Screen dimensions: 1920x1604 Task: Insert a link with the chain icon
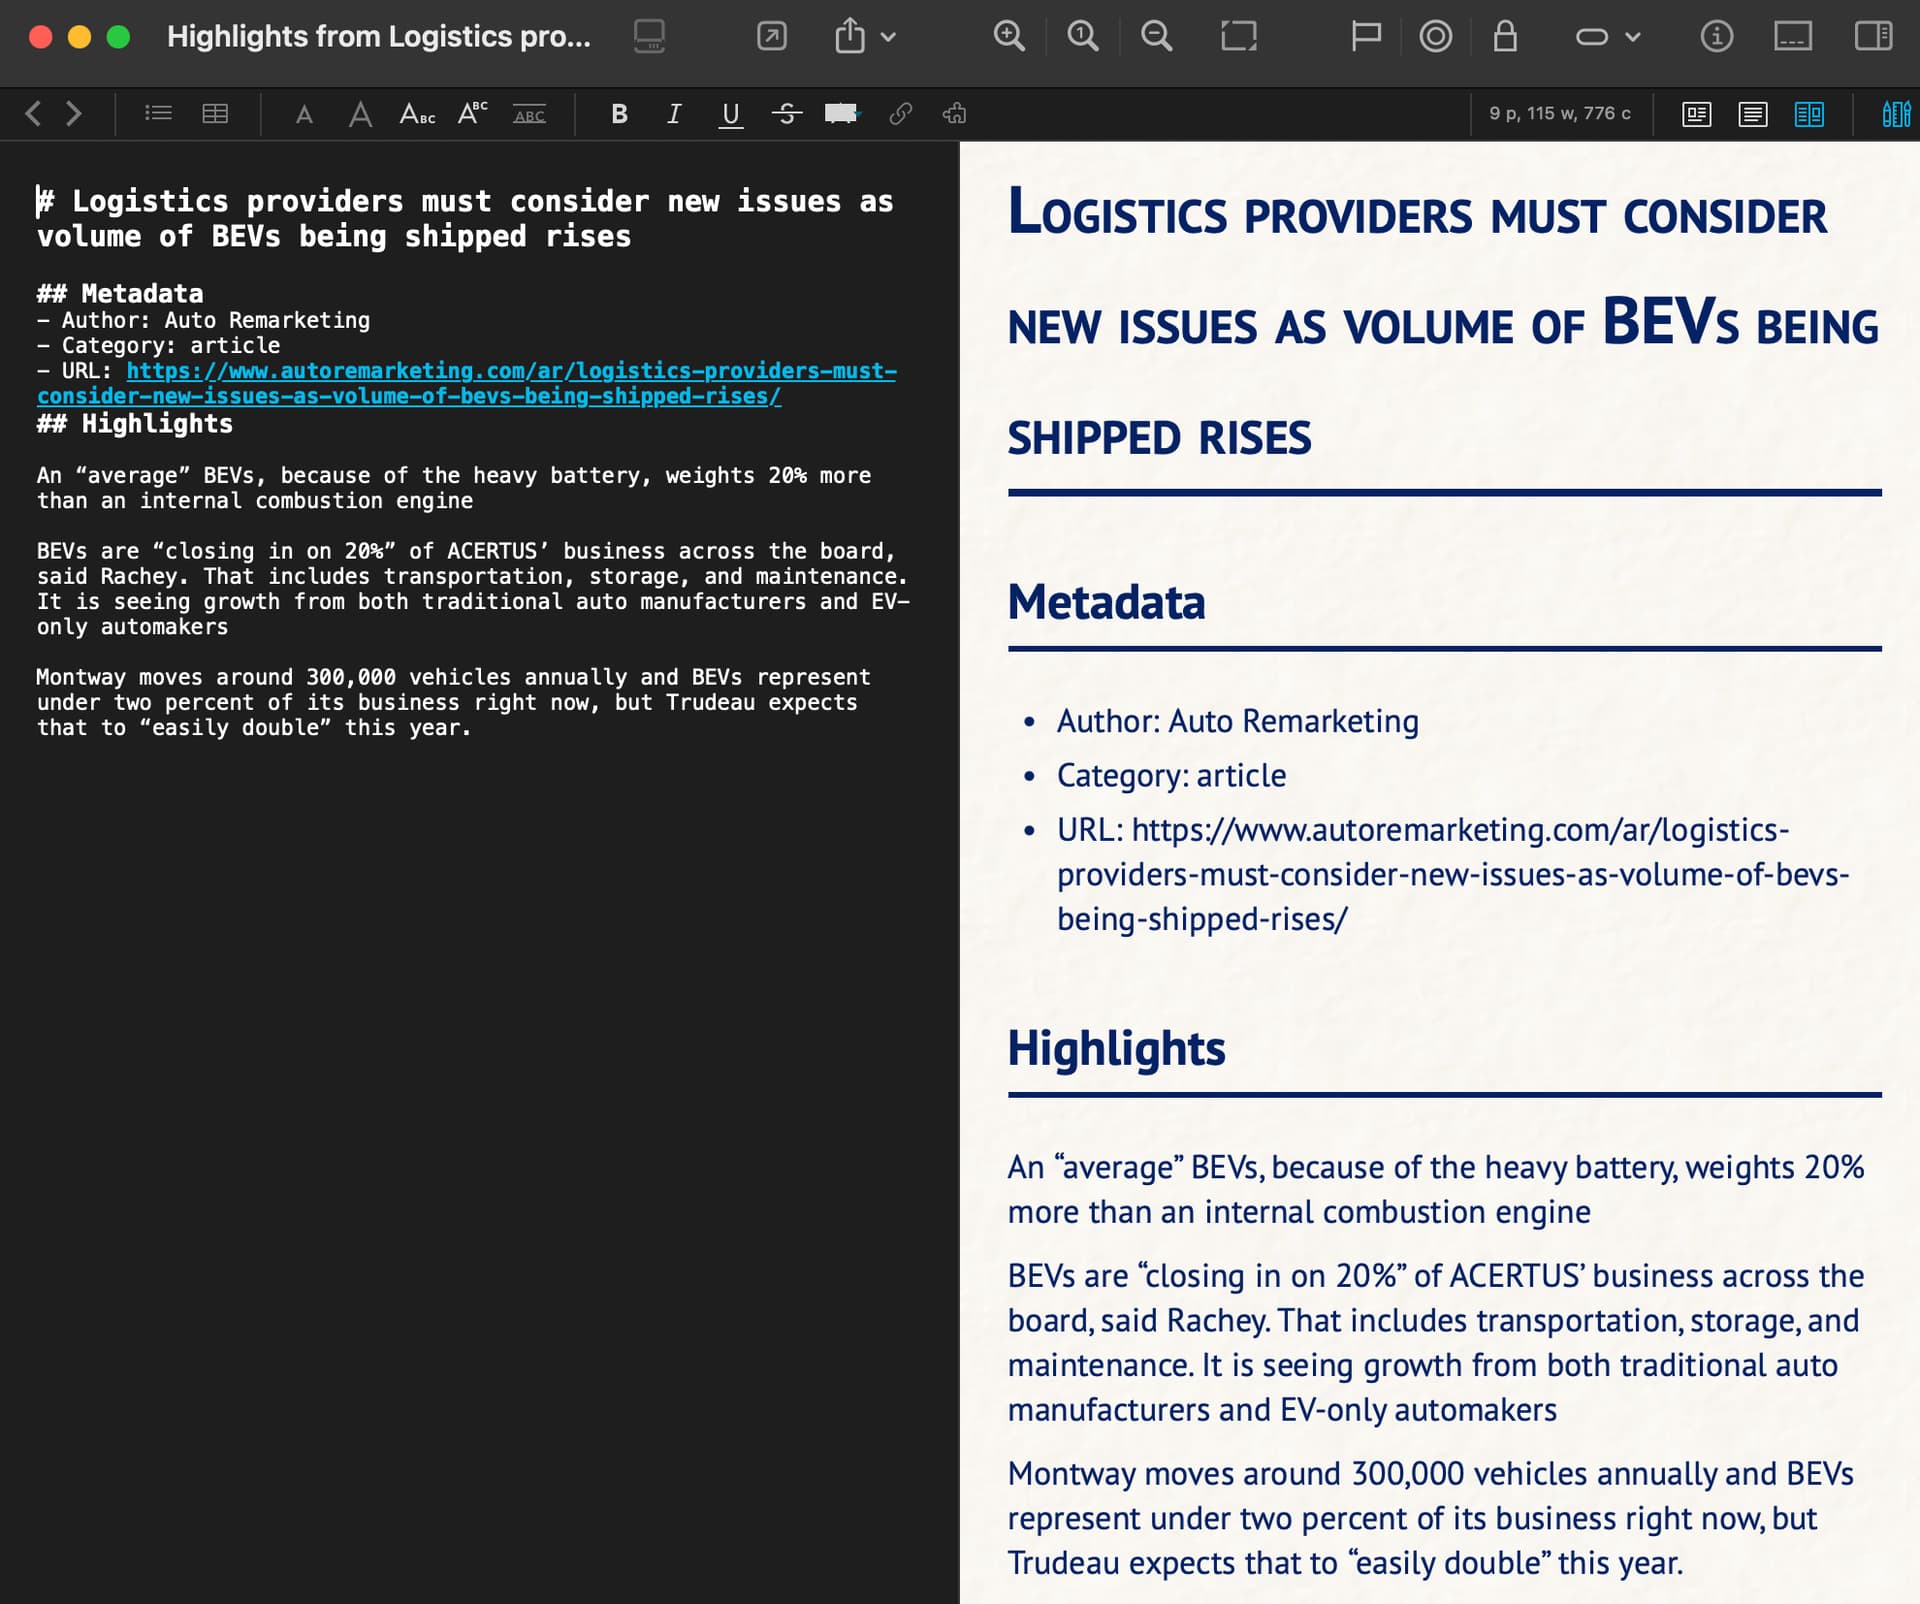pyautogui.click(x=900, y=114)
